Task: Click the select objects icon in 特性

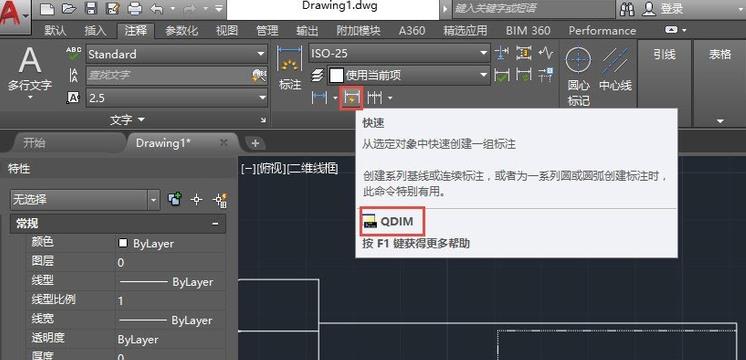Action: click(x=196, y=200)
